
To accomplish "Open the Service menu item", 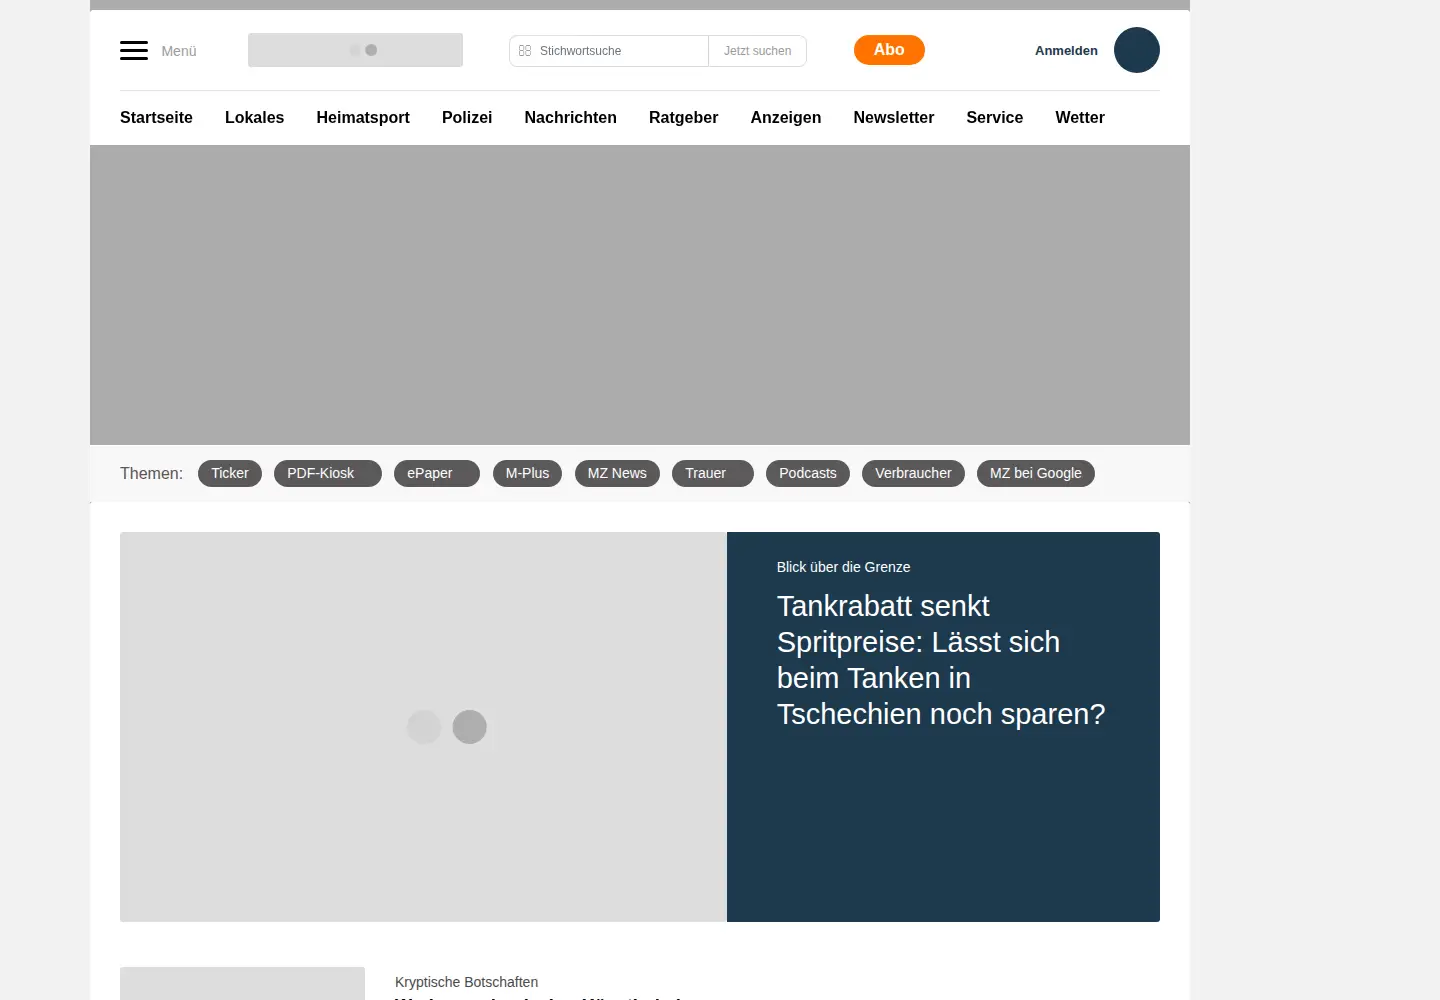I will point(994,117).
